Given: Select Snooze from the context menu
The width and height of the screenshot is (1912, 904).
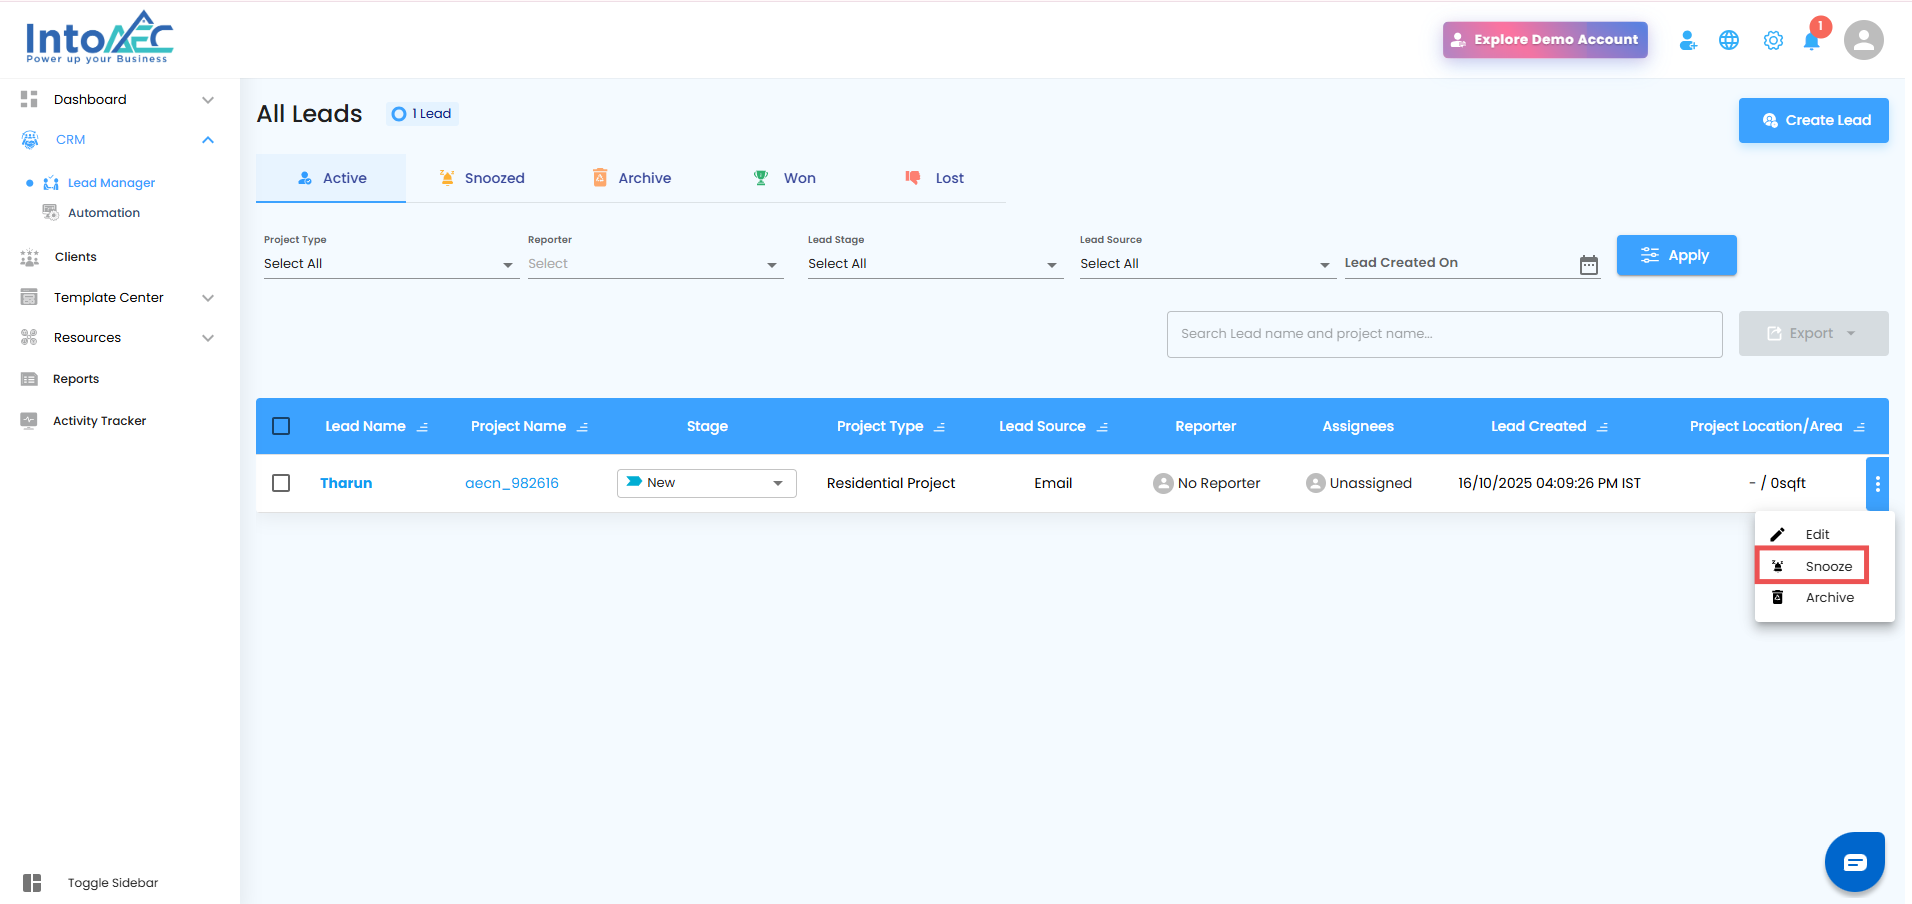Looking at the screenshot, I should (x=1813, y=566).
